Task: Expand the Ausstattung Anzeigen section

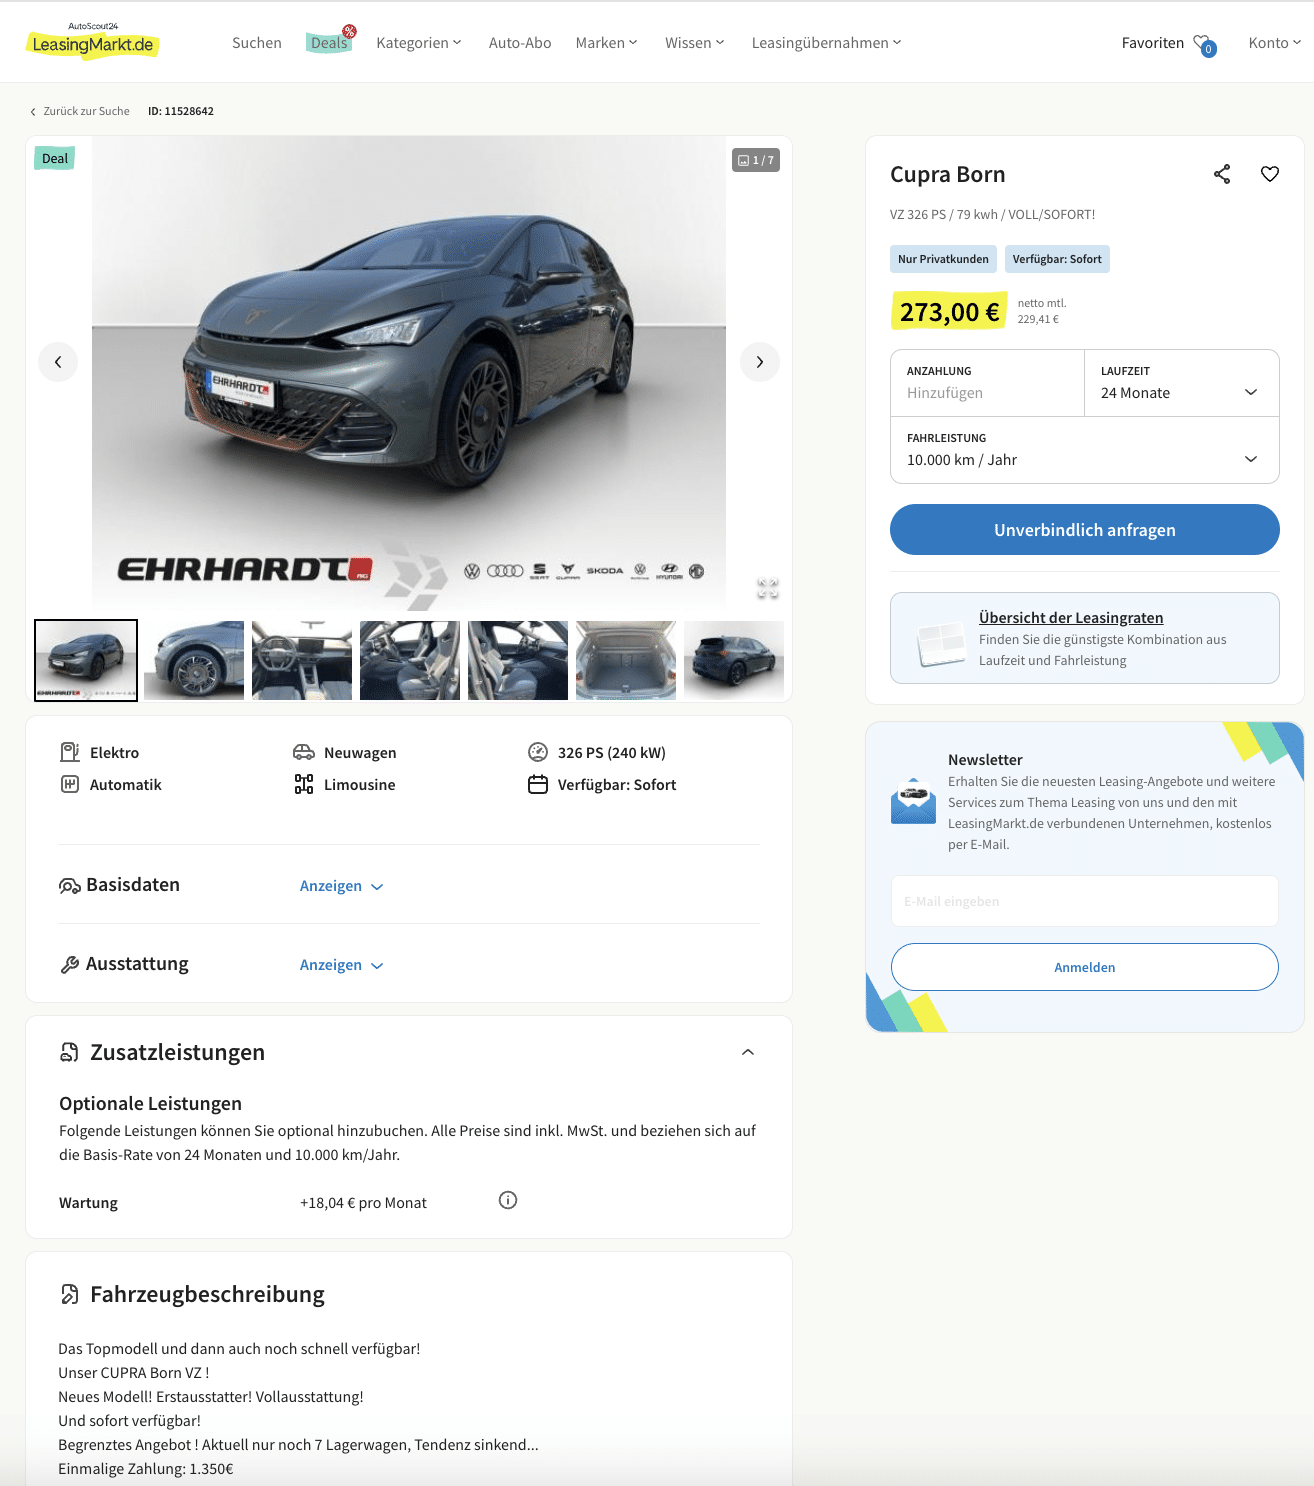Action: point(341,965)
